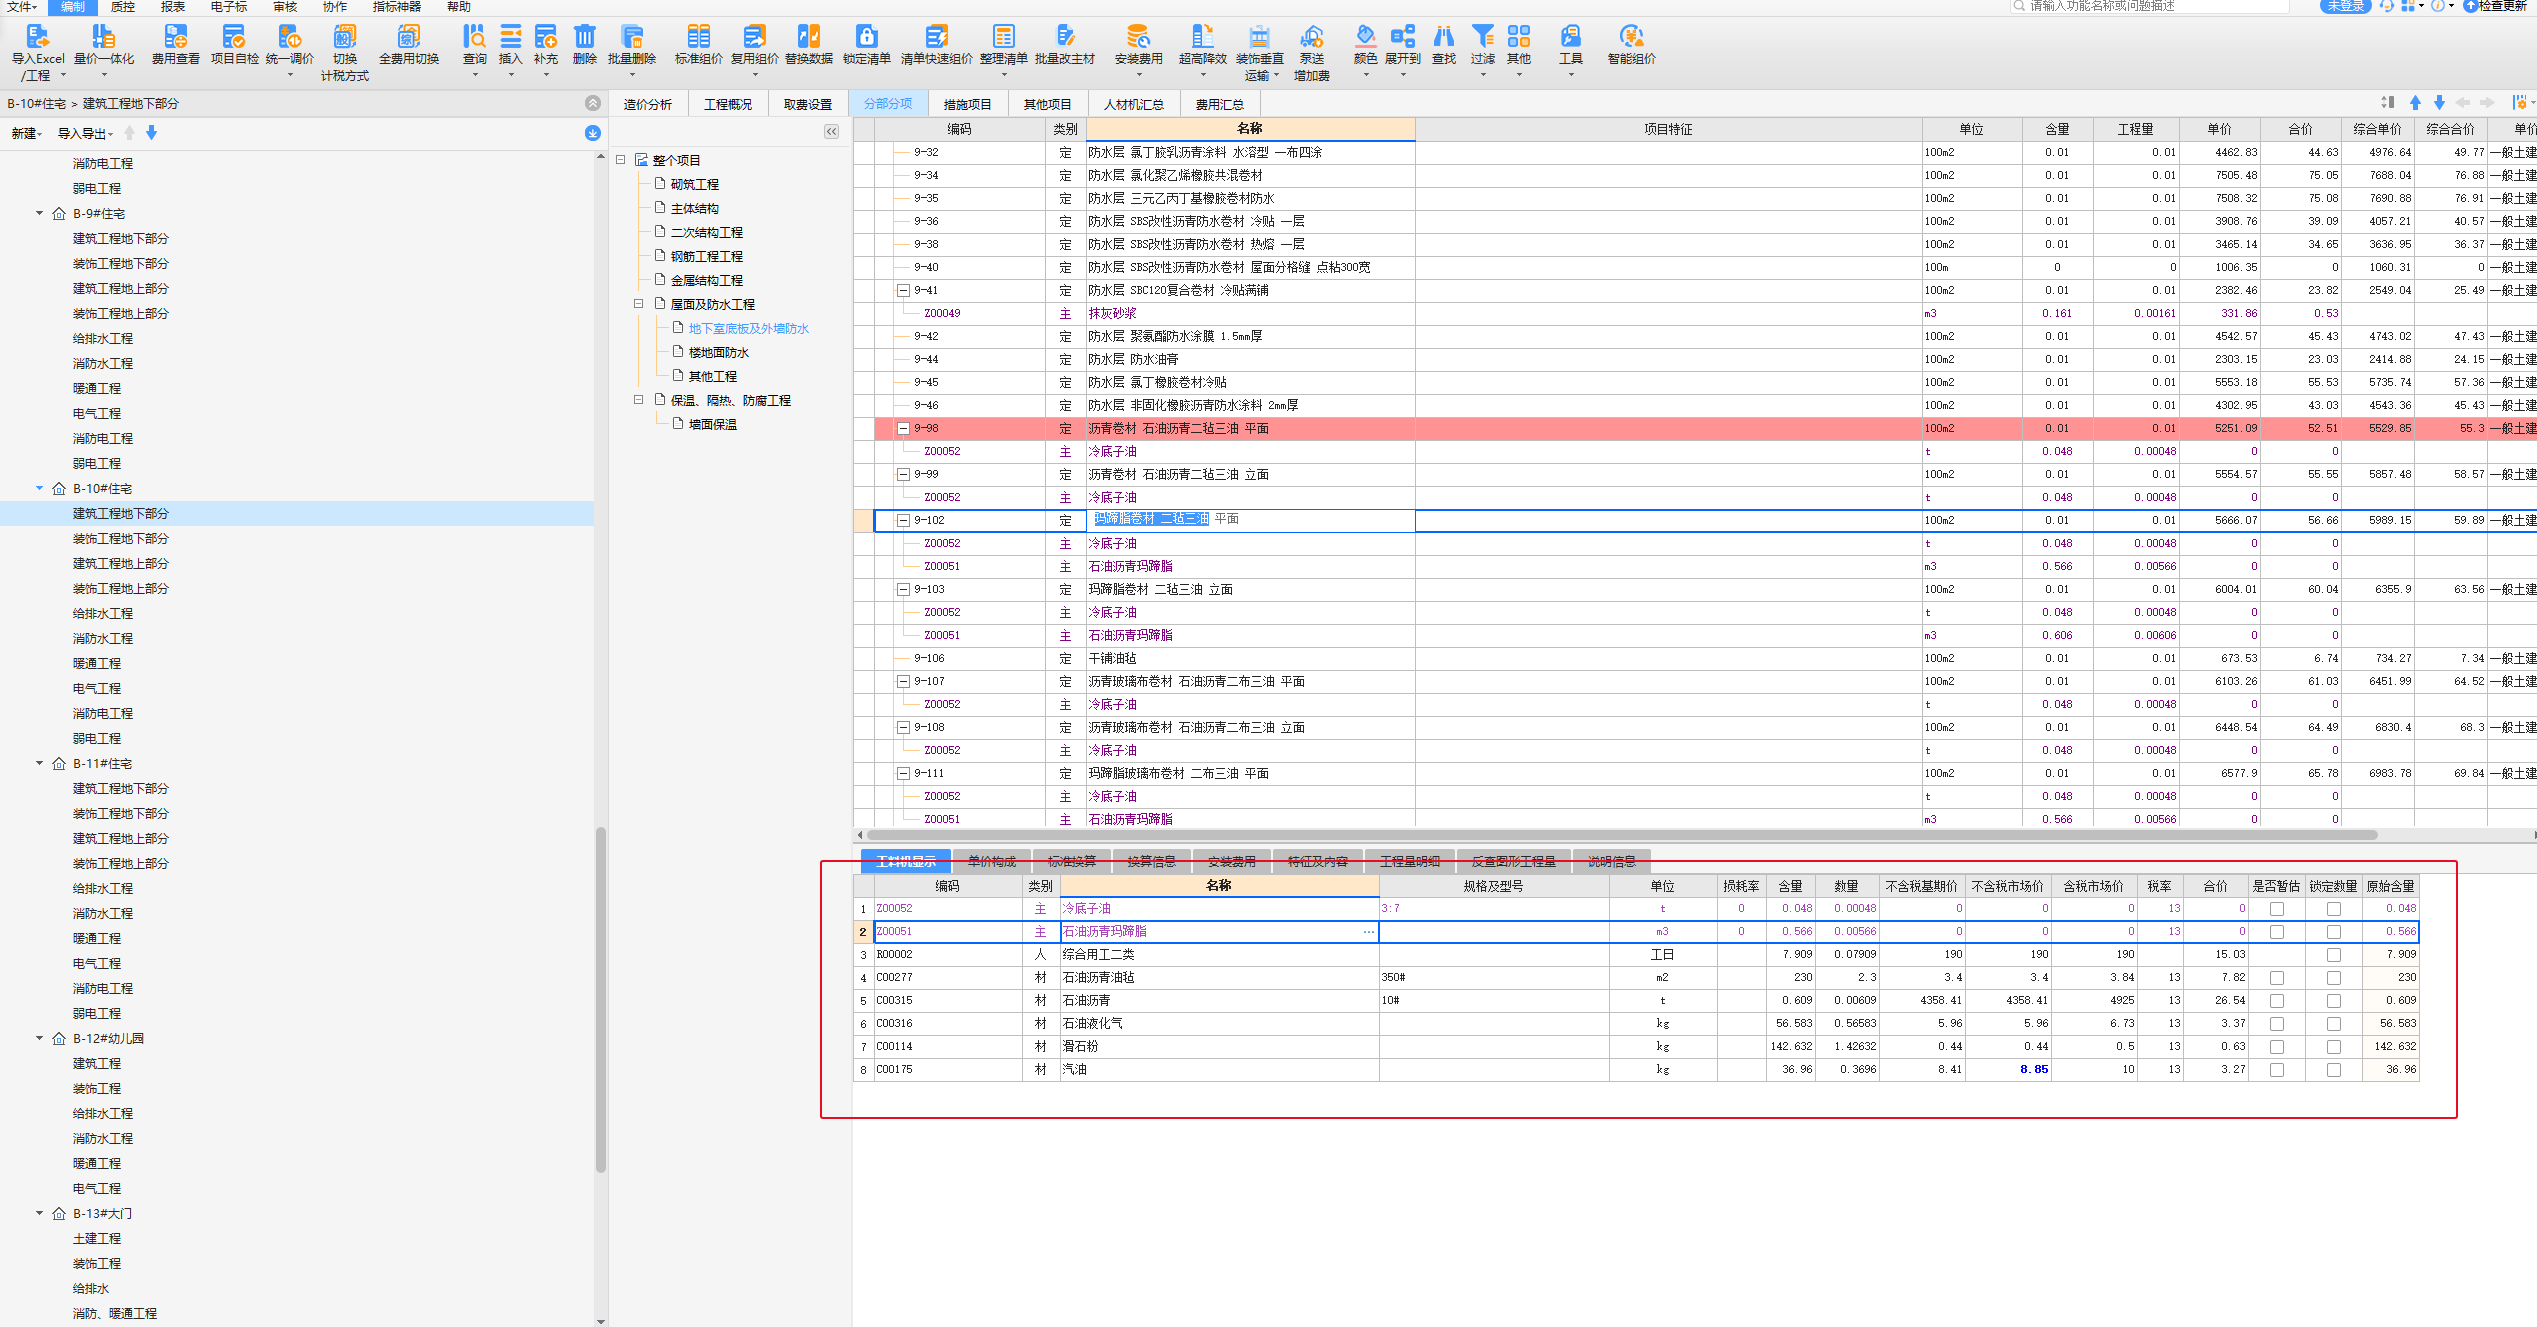Click the 超高降效 toolbar icon
2537x1327 pixels.
1202,37
